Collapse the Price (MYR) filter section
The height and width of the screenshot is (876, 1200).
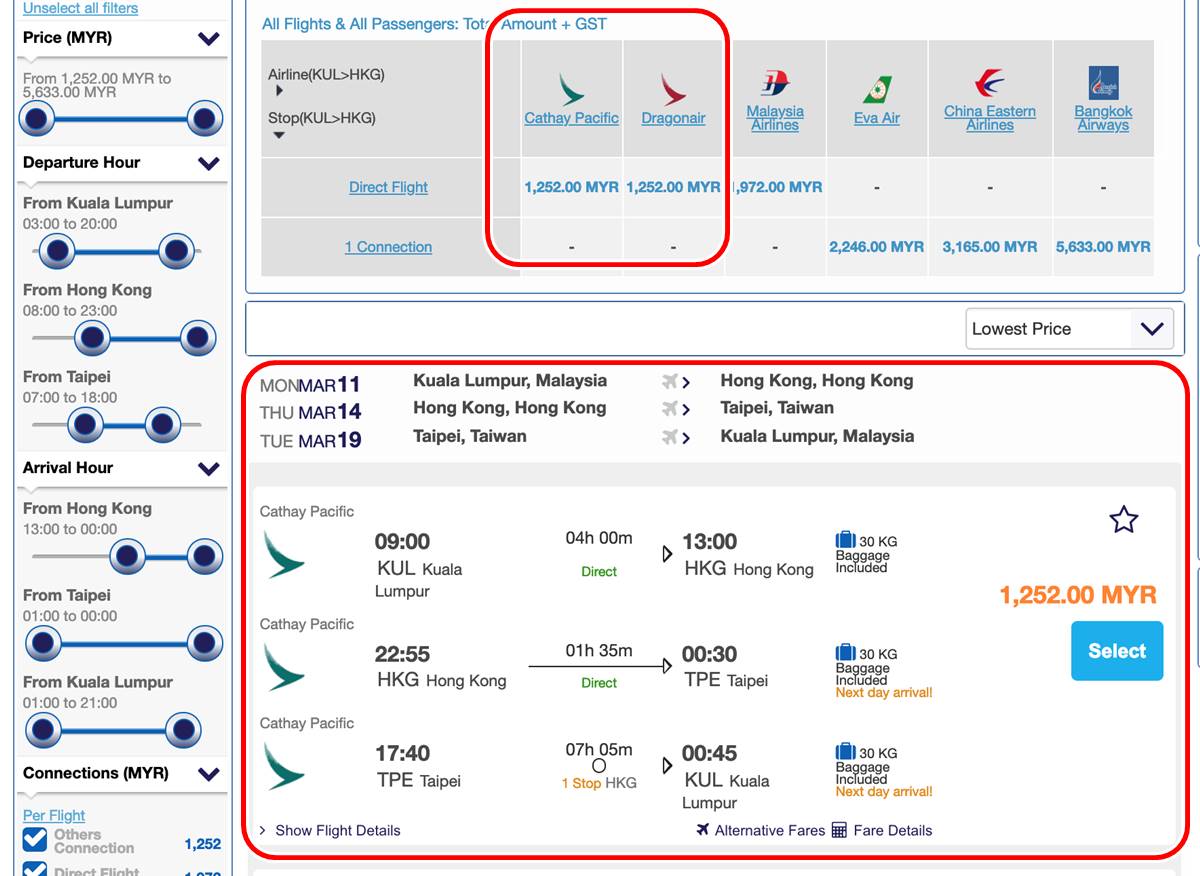pyautogui.click(x=209, y=39)
